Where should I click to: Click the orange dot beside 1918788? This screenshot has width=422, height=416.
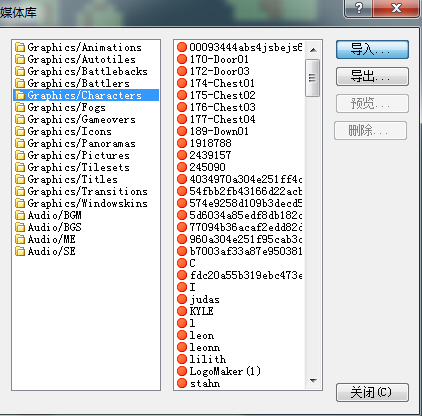pyautogui.click(x=182, y=143)
